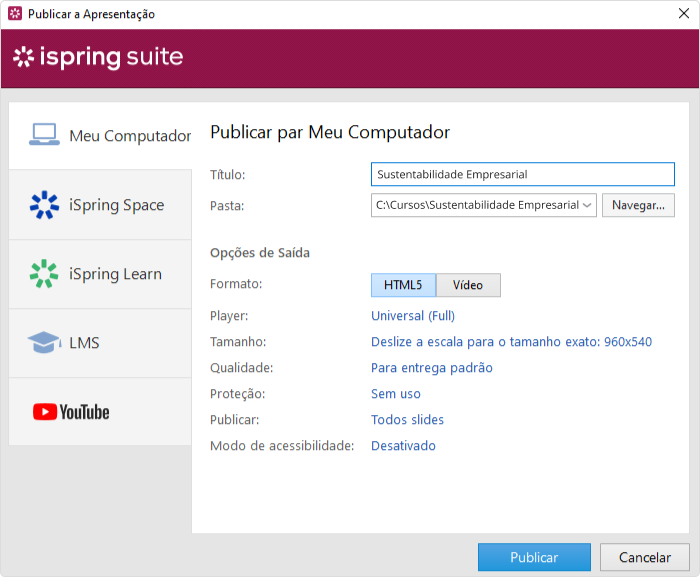Choose the LMS publishing tab
The width and height of the screenshot is (700, 577).
(100, 343)
